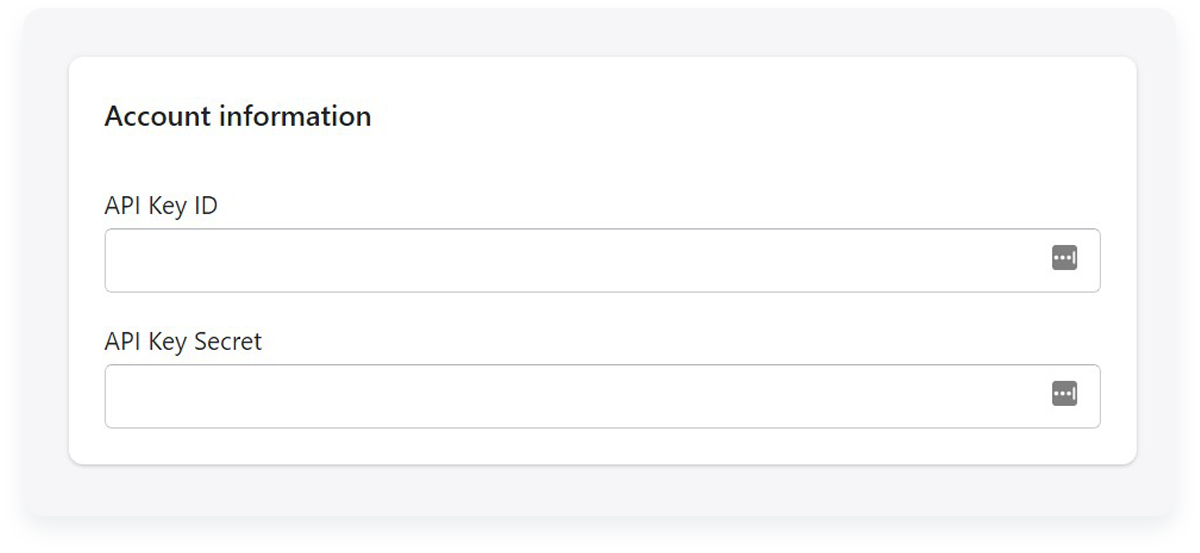Click the word 'ID' in the first field label
Image resolution: width=1200 pixels, height=553 pixels.
coord(206,206)
